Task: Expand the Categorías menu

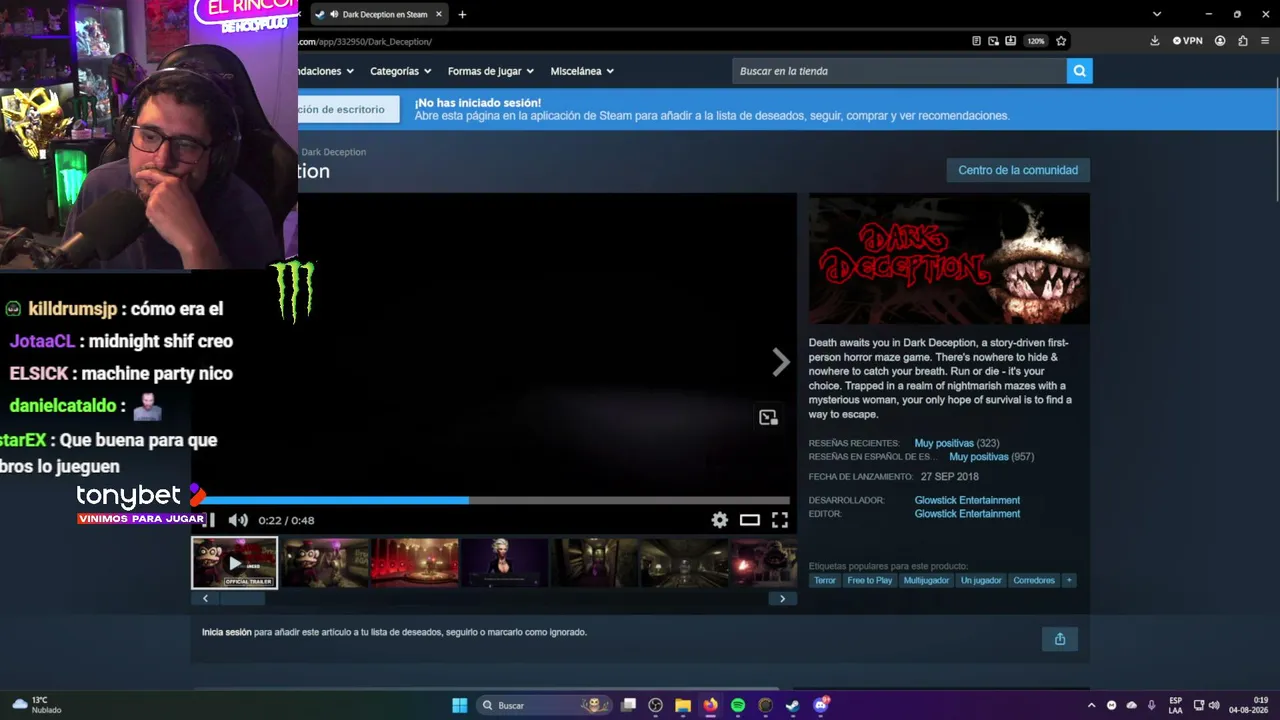Action: [401, 71]
